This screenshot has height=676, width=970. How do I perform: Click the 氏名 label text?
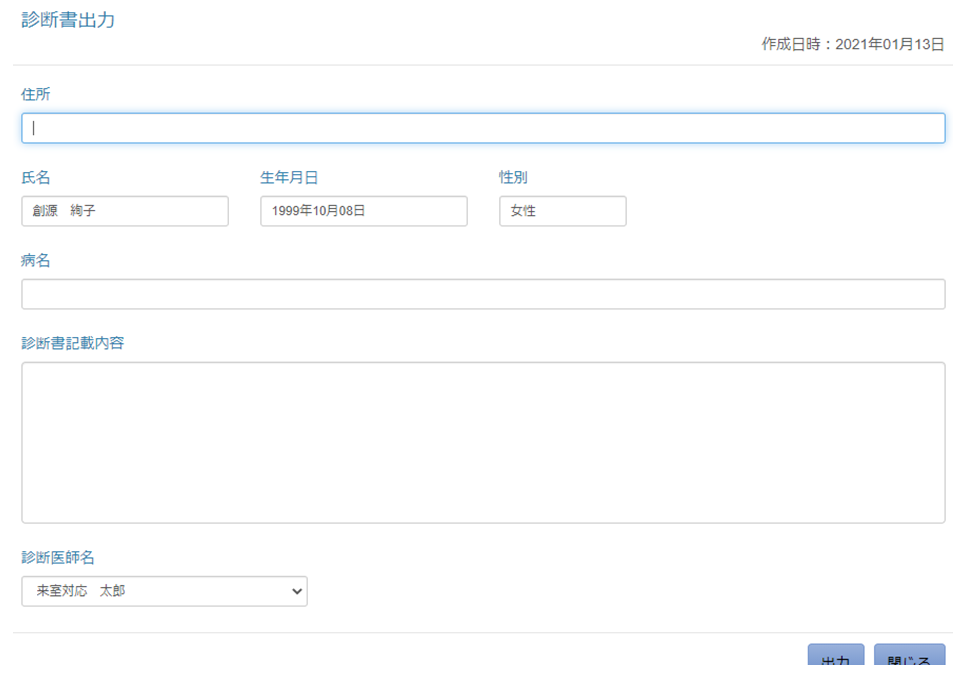[36, 177]
